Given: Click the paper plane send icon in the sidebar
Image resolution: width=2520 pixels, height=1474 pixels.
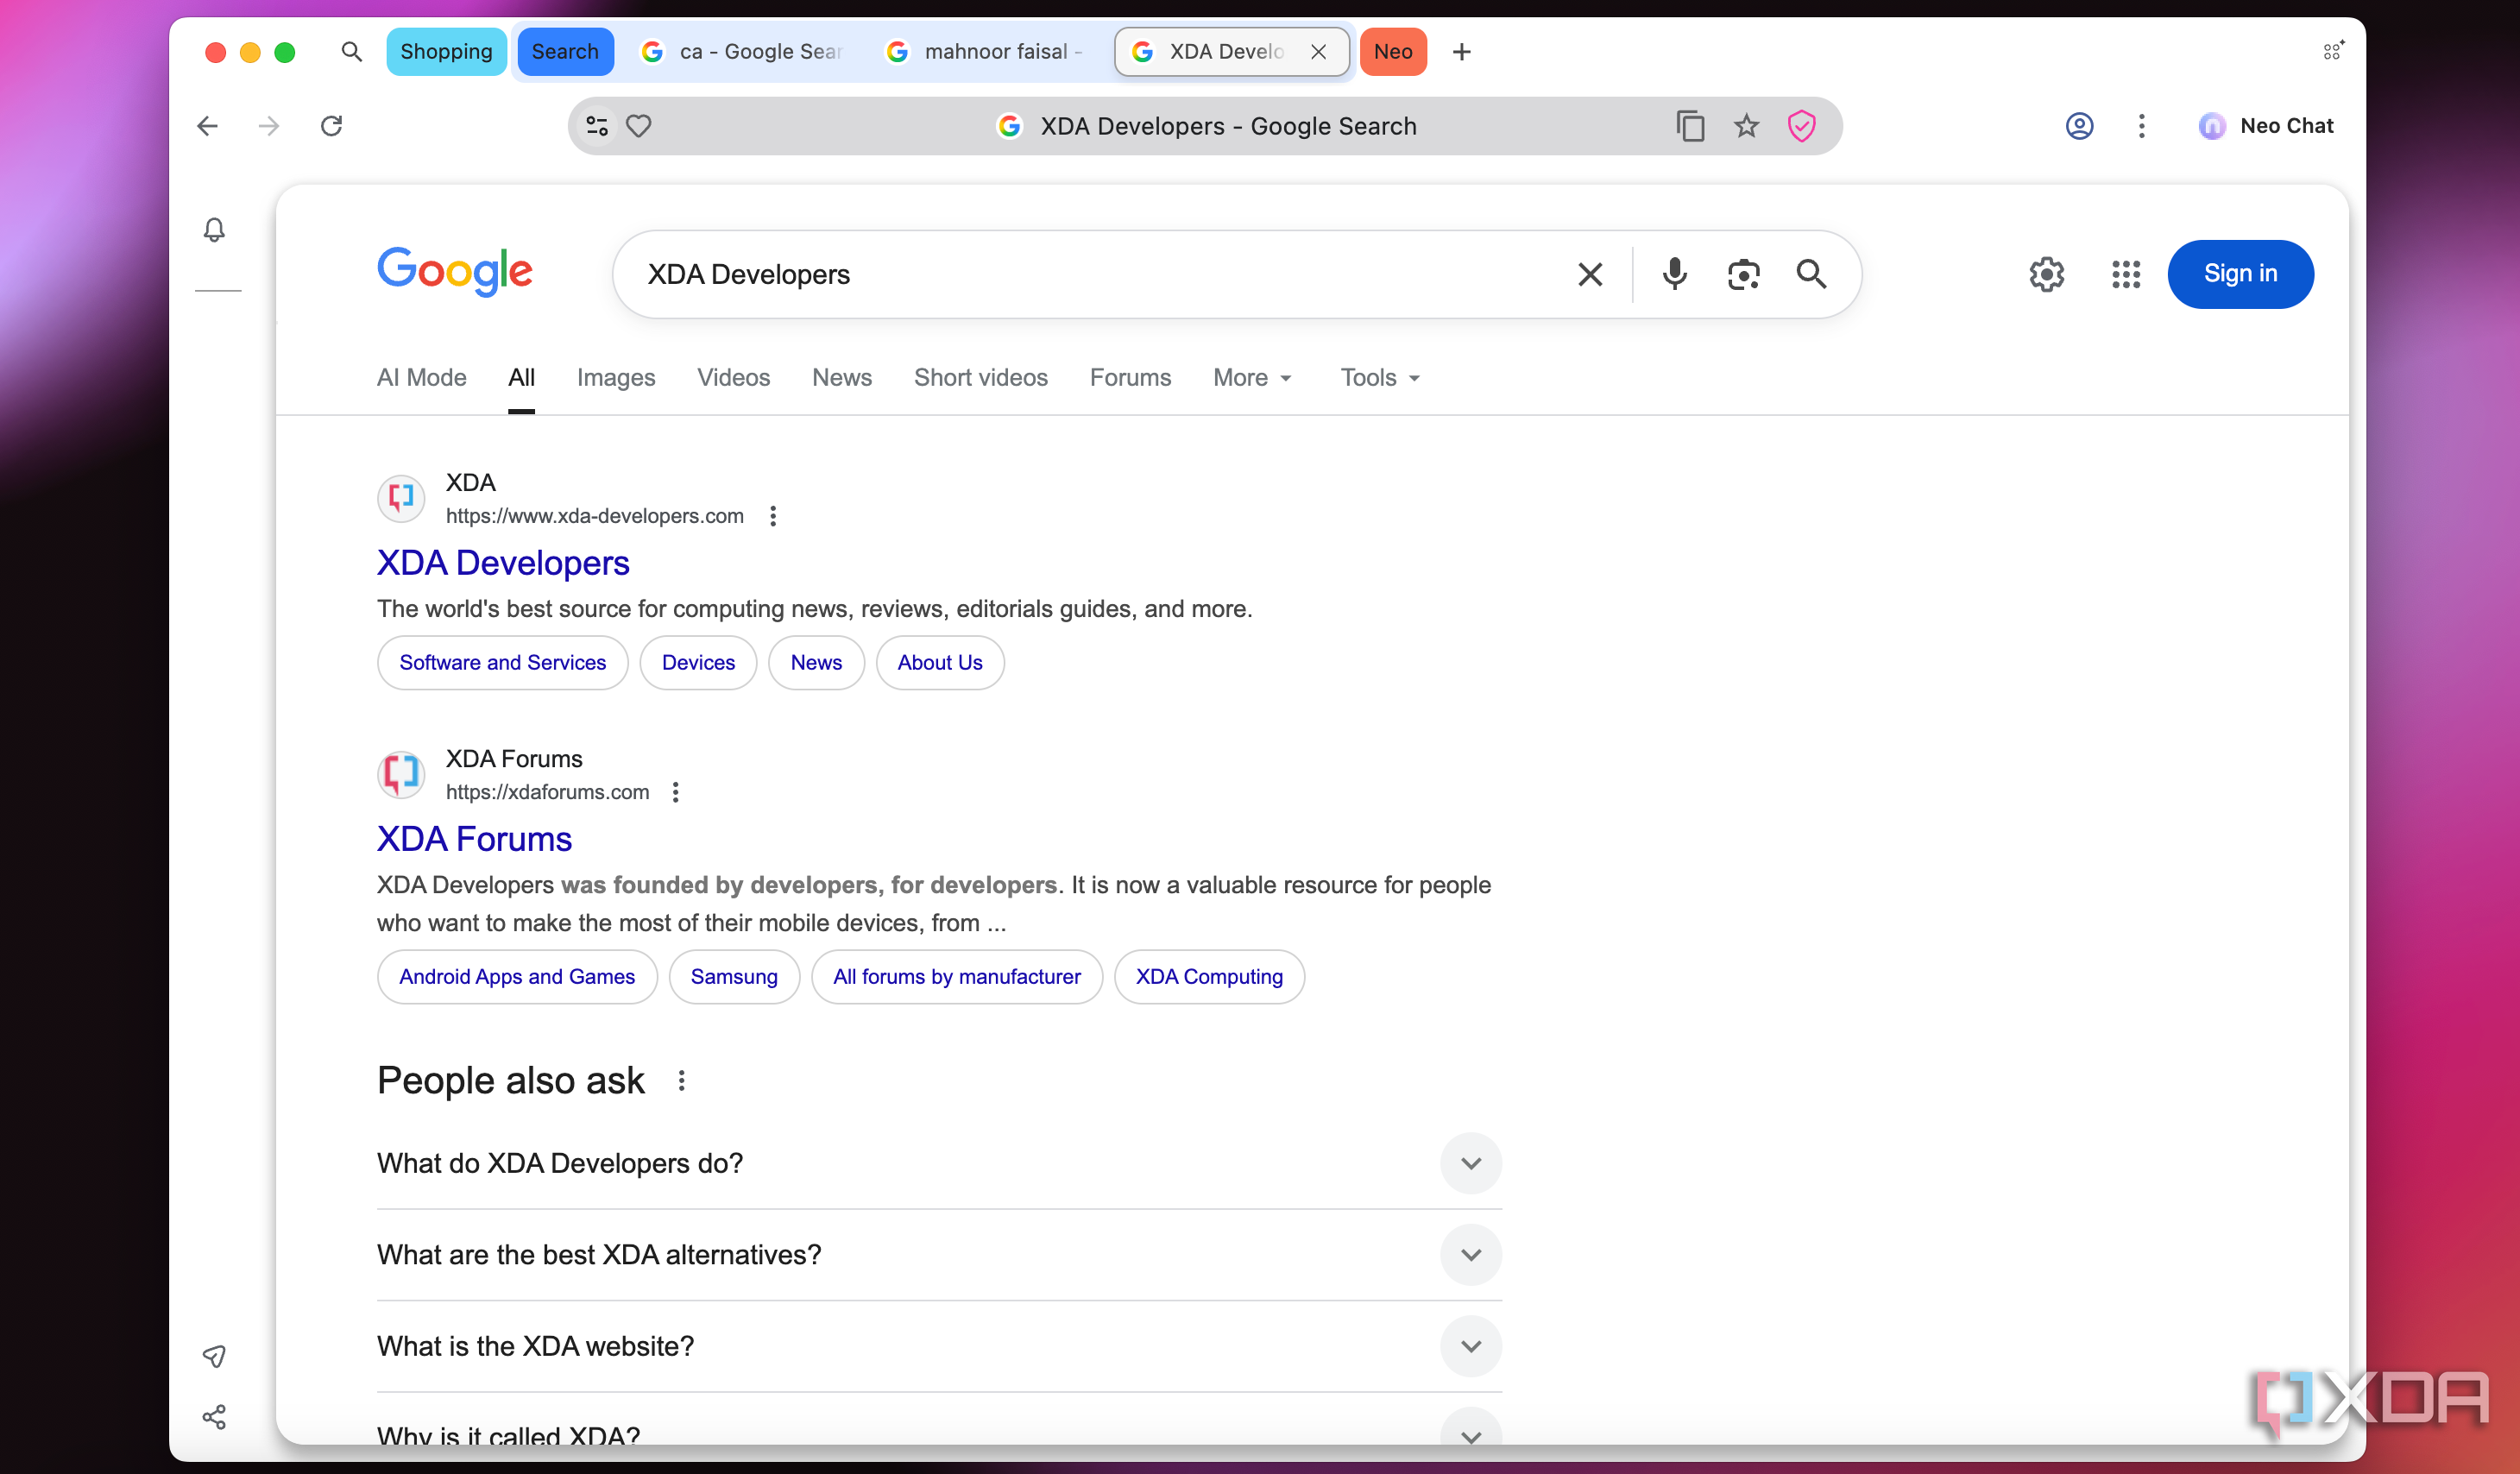Looking at the screenshot, I should tap(214, 1356).
